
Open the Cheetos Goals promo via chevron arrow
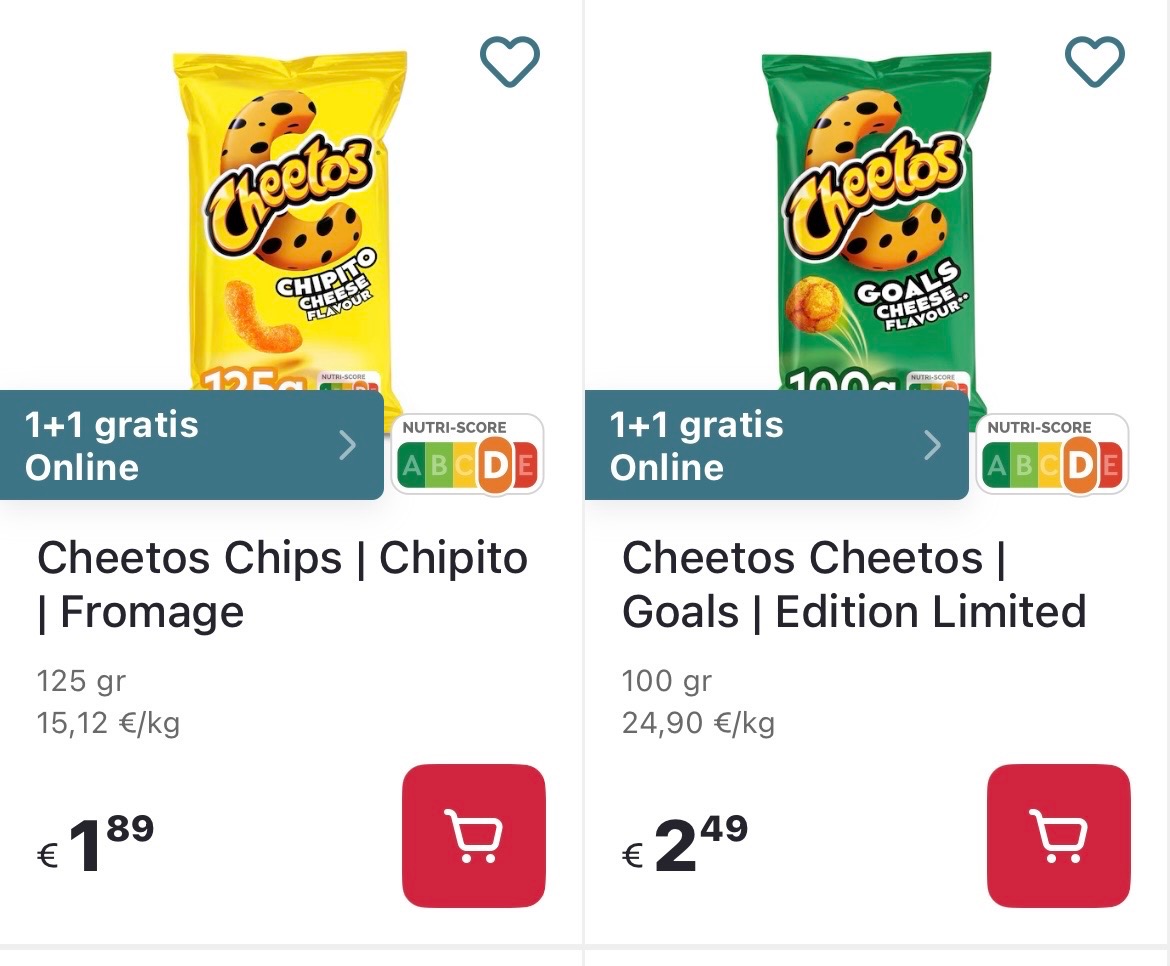click(932, 445)
